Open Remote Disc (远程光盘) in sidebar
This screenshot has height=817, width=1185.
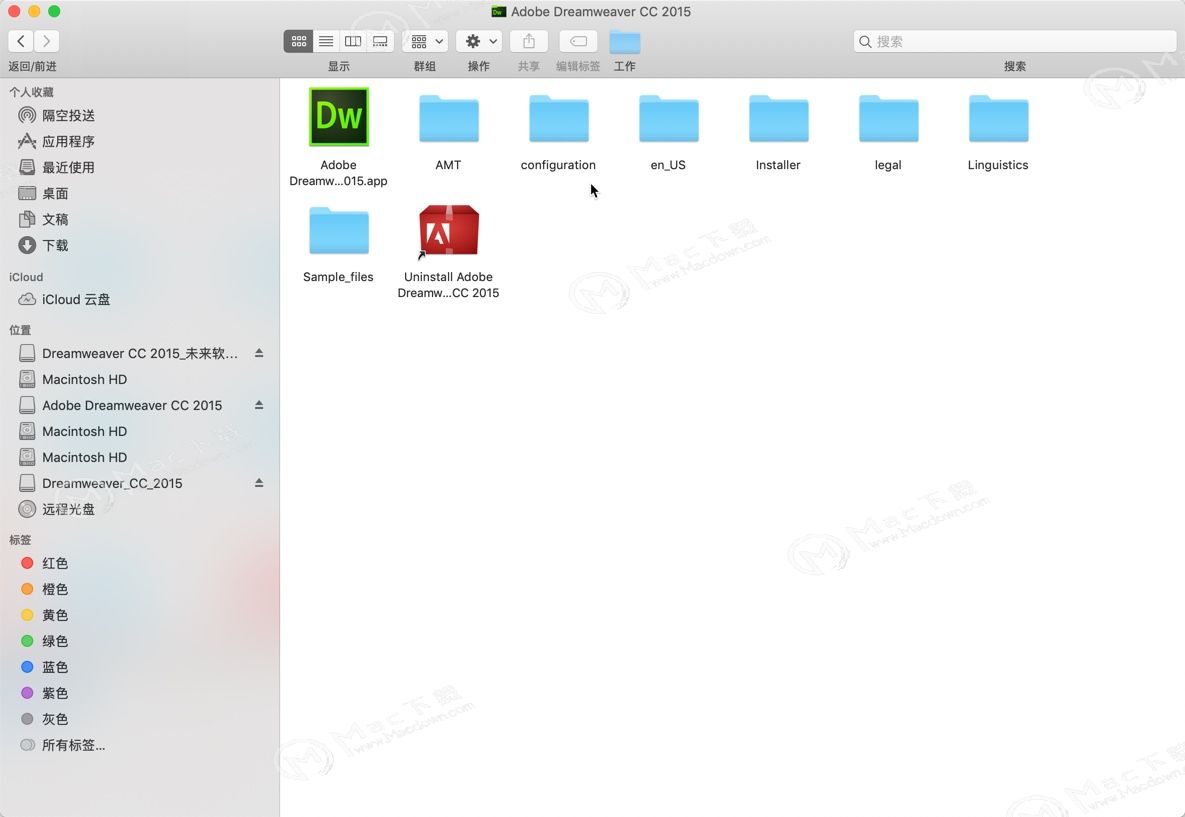57,509
